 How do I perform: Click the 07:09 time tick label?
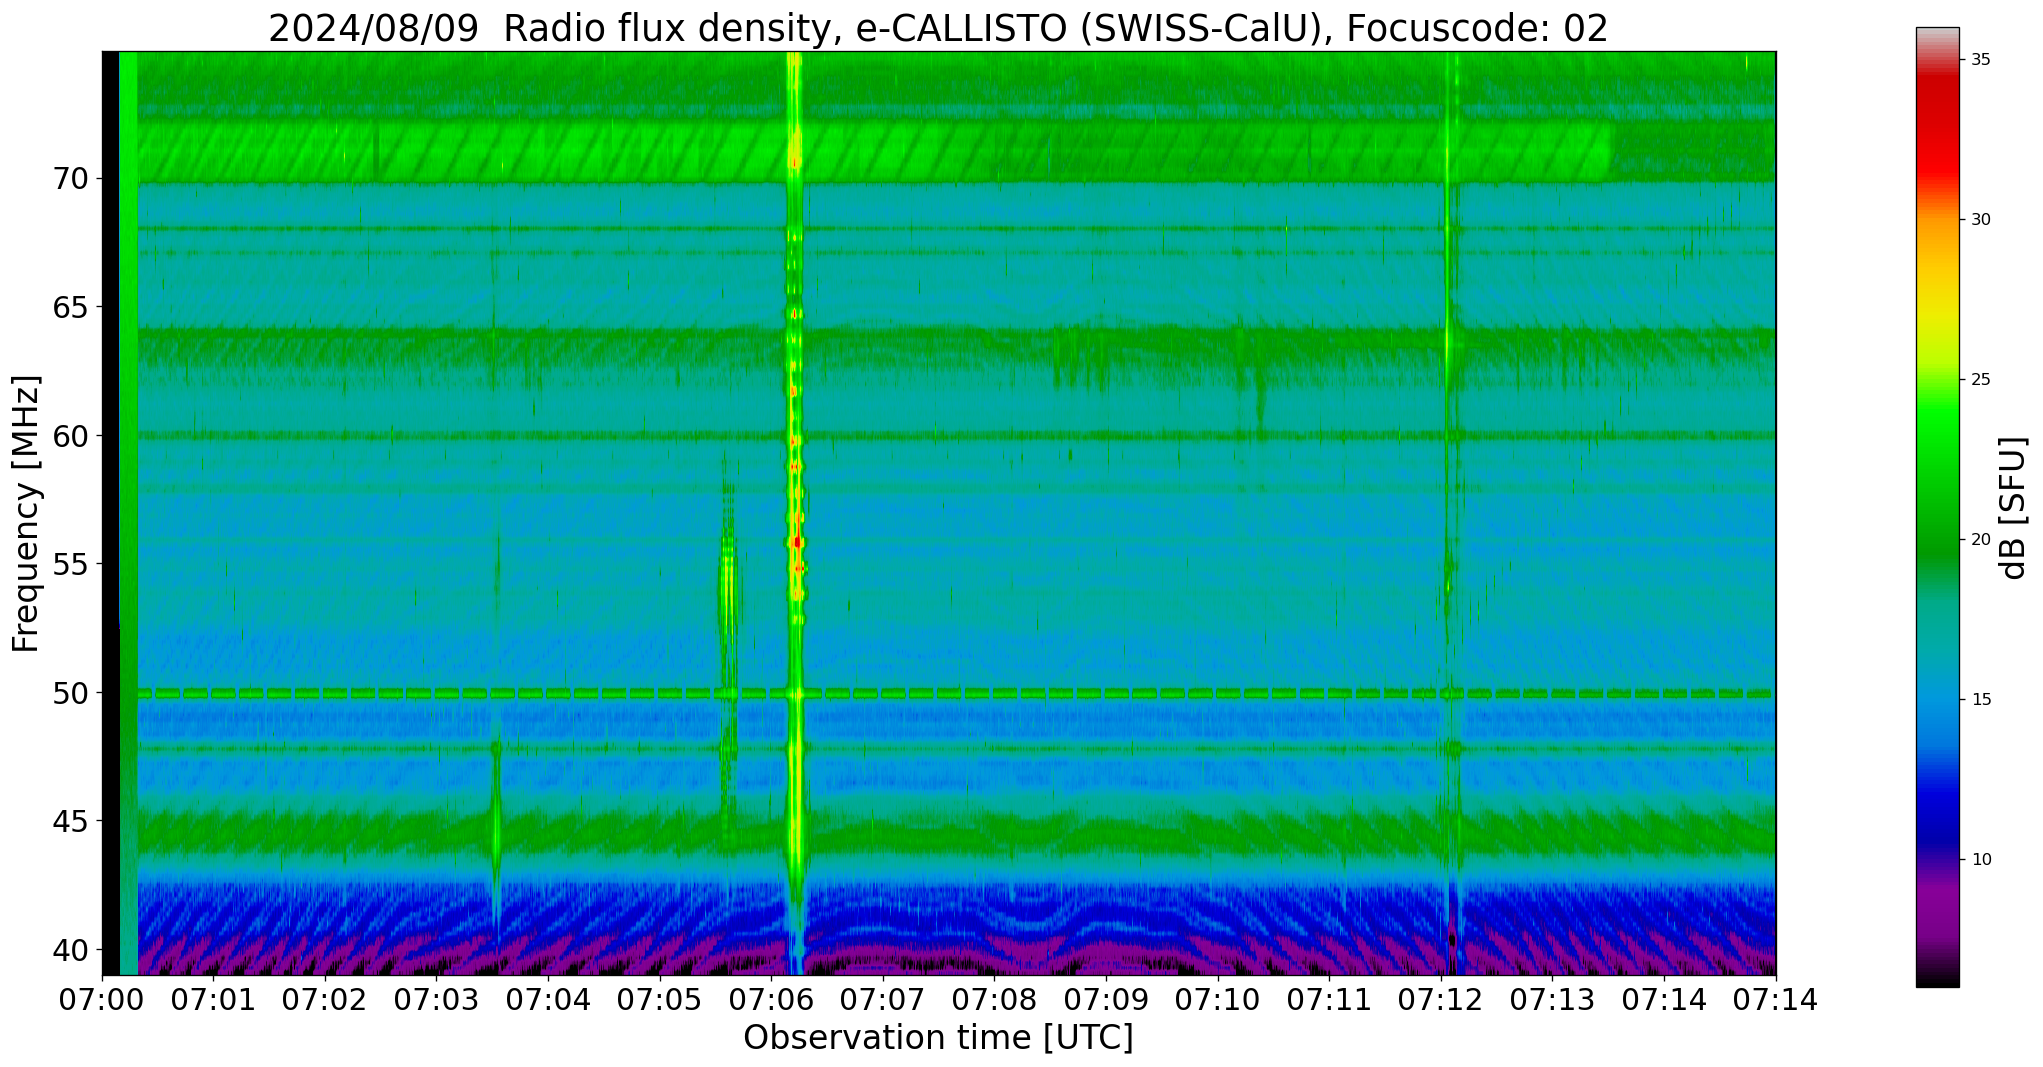pyautogui.click(x=1106, y=999)
